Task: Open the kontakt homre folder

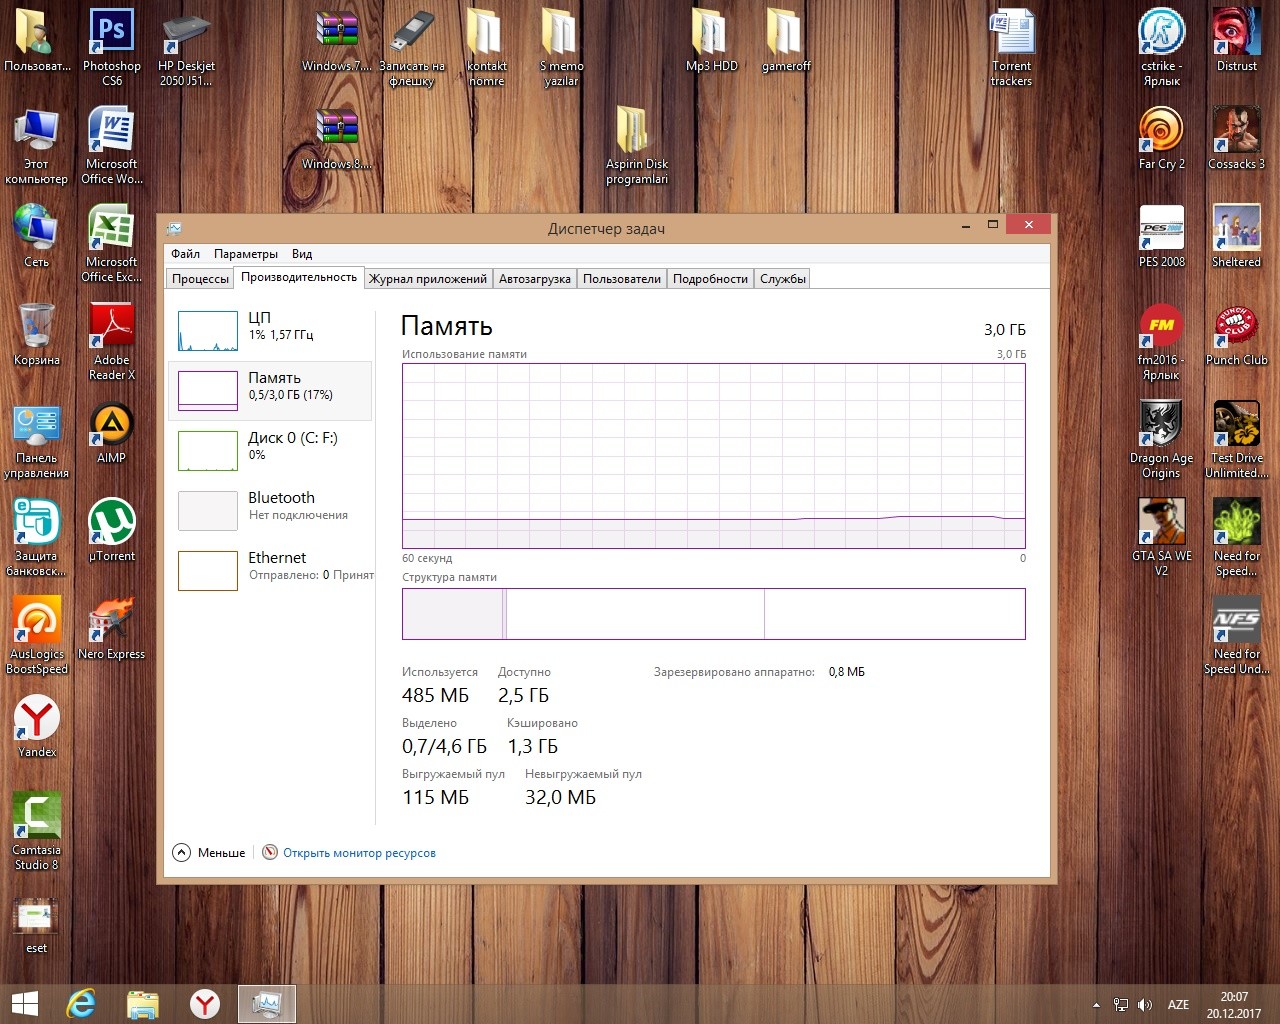Action: (x=486, y=46)
